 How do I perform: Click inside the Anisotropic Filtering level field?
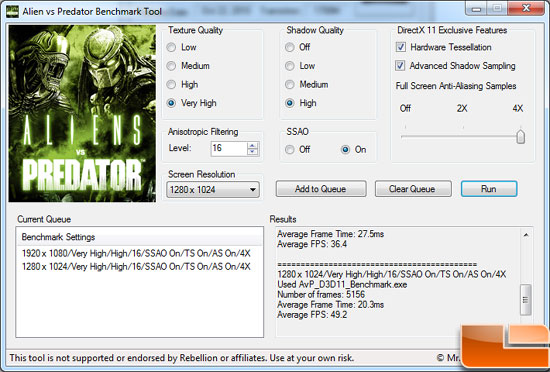(x=229, y=148)
